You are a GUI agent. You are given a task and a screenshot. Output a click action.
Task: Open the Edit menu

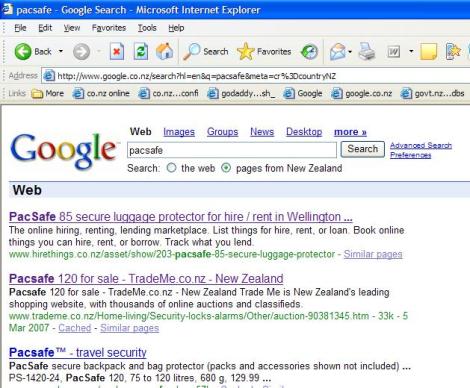point(45,28)
